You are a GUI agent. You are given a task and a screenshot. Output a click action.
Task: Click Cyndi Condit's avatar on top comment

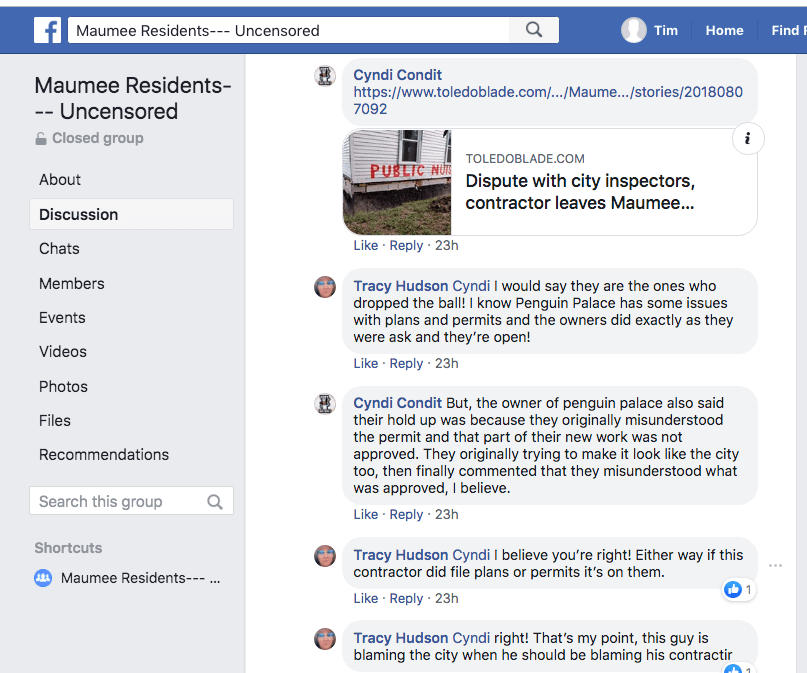click(x=325, y=76)
